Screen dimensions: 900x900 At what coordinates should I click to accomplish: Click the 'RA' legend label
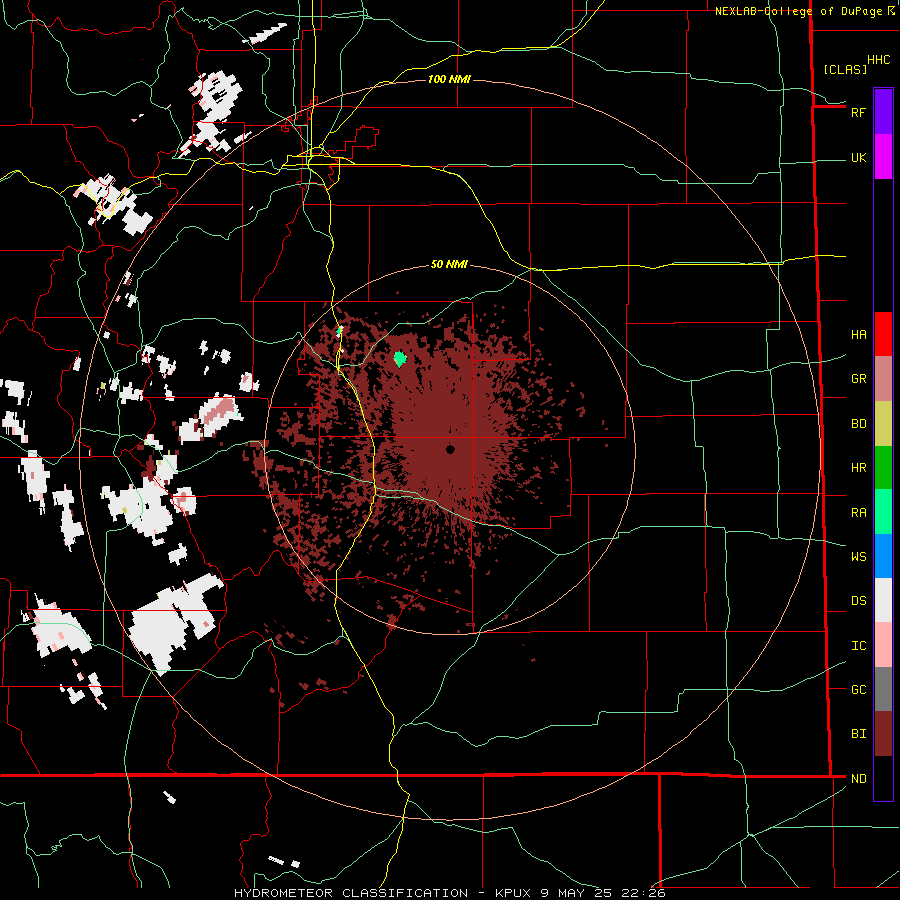coord(859,513)
